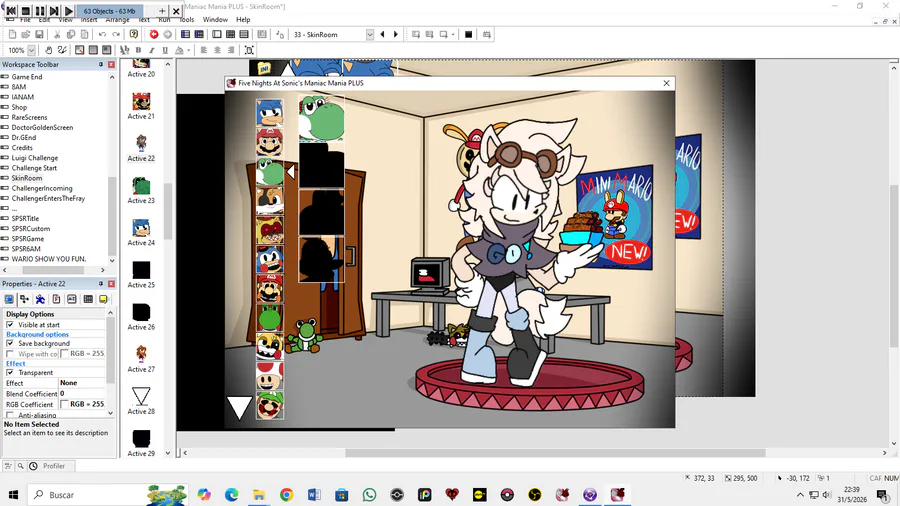The width and height of the screenshot is (900, 506).
Task: Click the Wipe color RGB swatch
Action: 64,354
